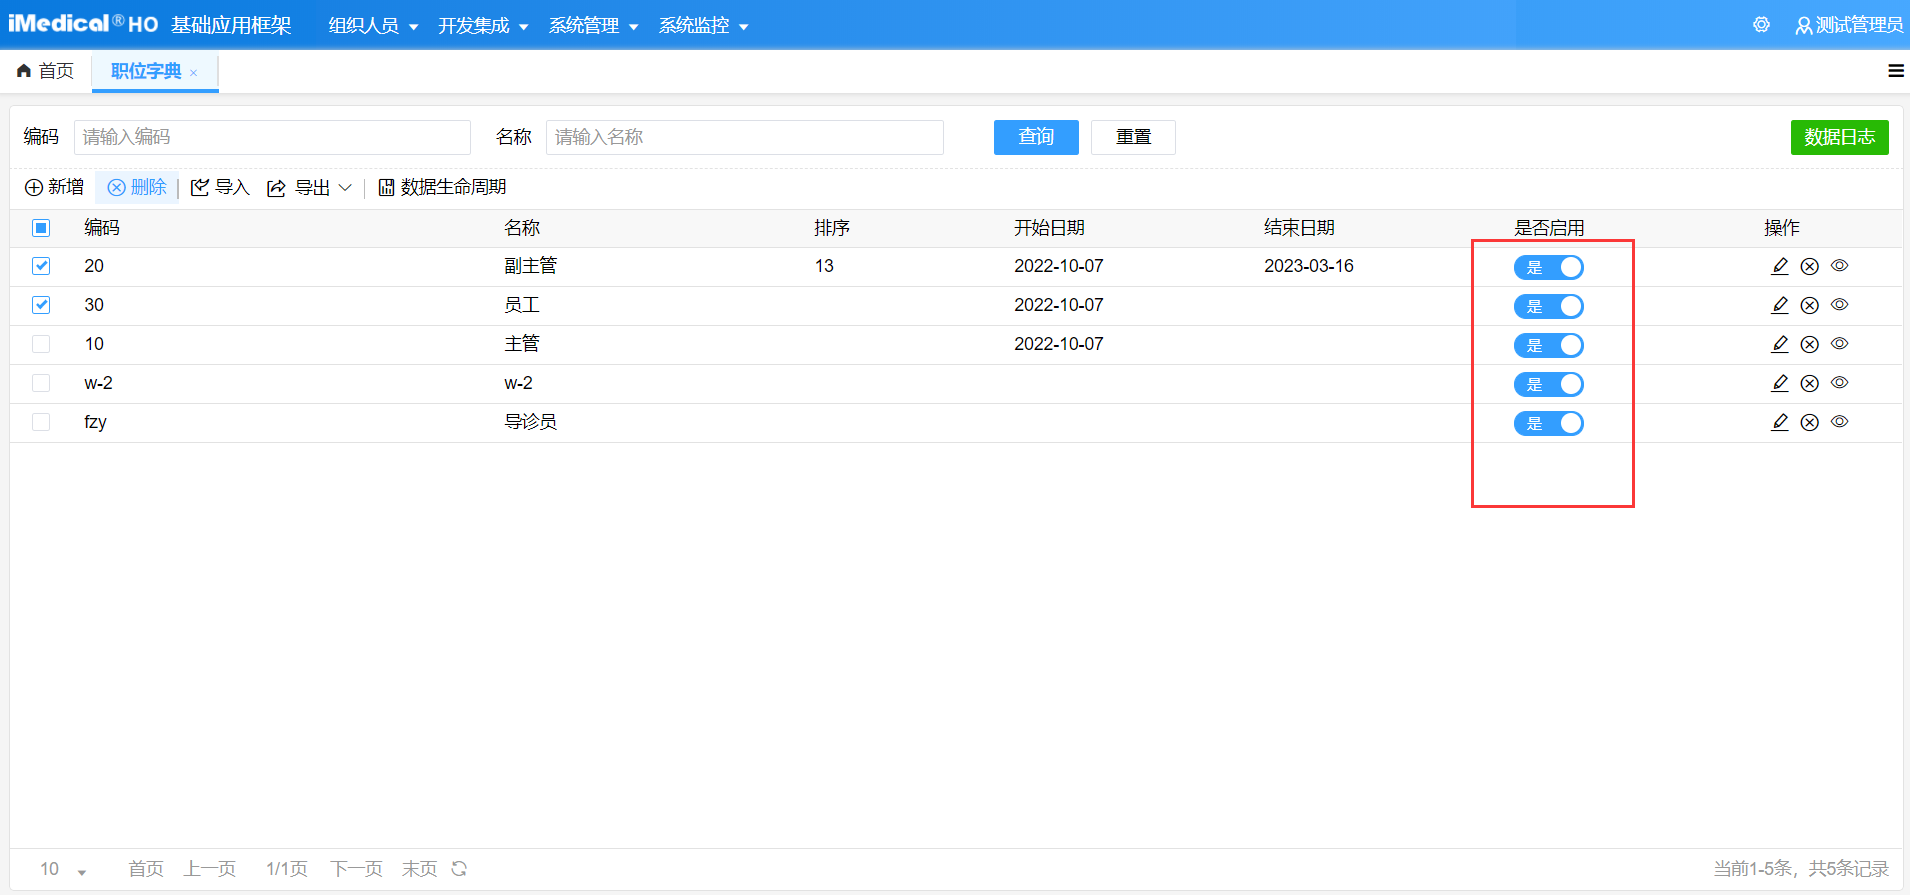View row 副主管 with eye icon
Screen dimensions: 1910x895
[1840, 265]
